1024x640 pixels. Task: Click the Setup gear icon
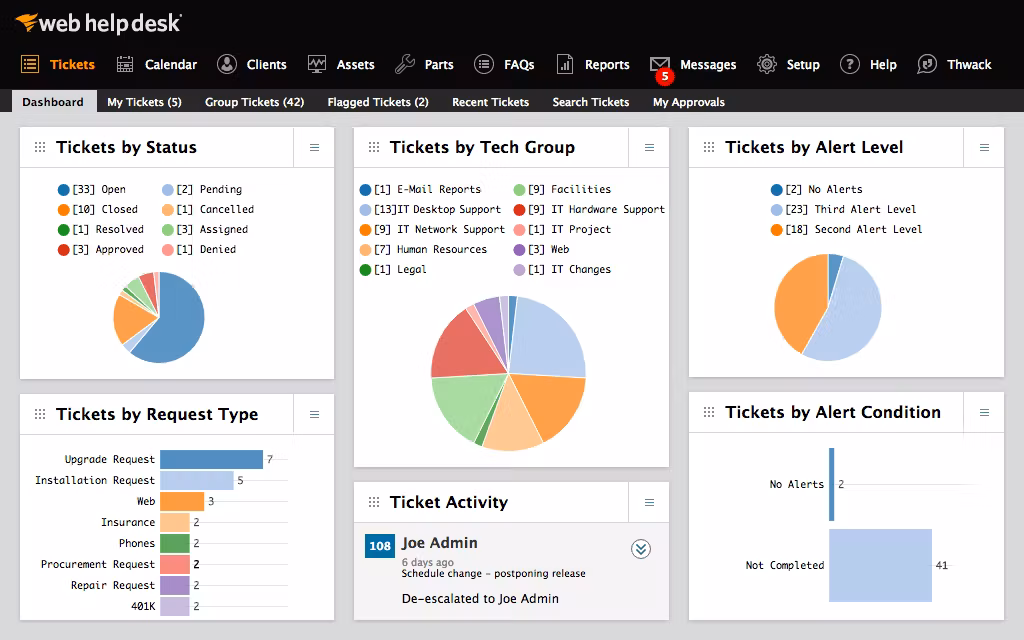coord(767,64)
